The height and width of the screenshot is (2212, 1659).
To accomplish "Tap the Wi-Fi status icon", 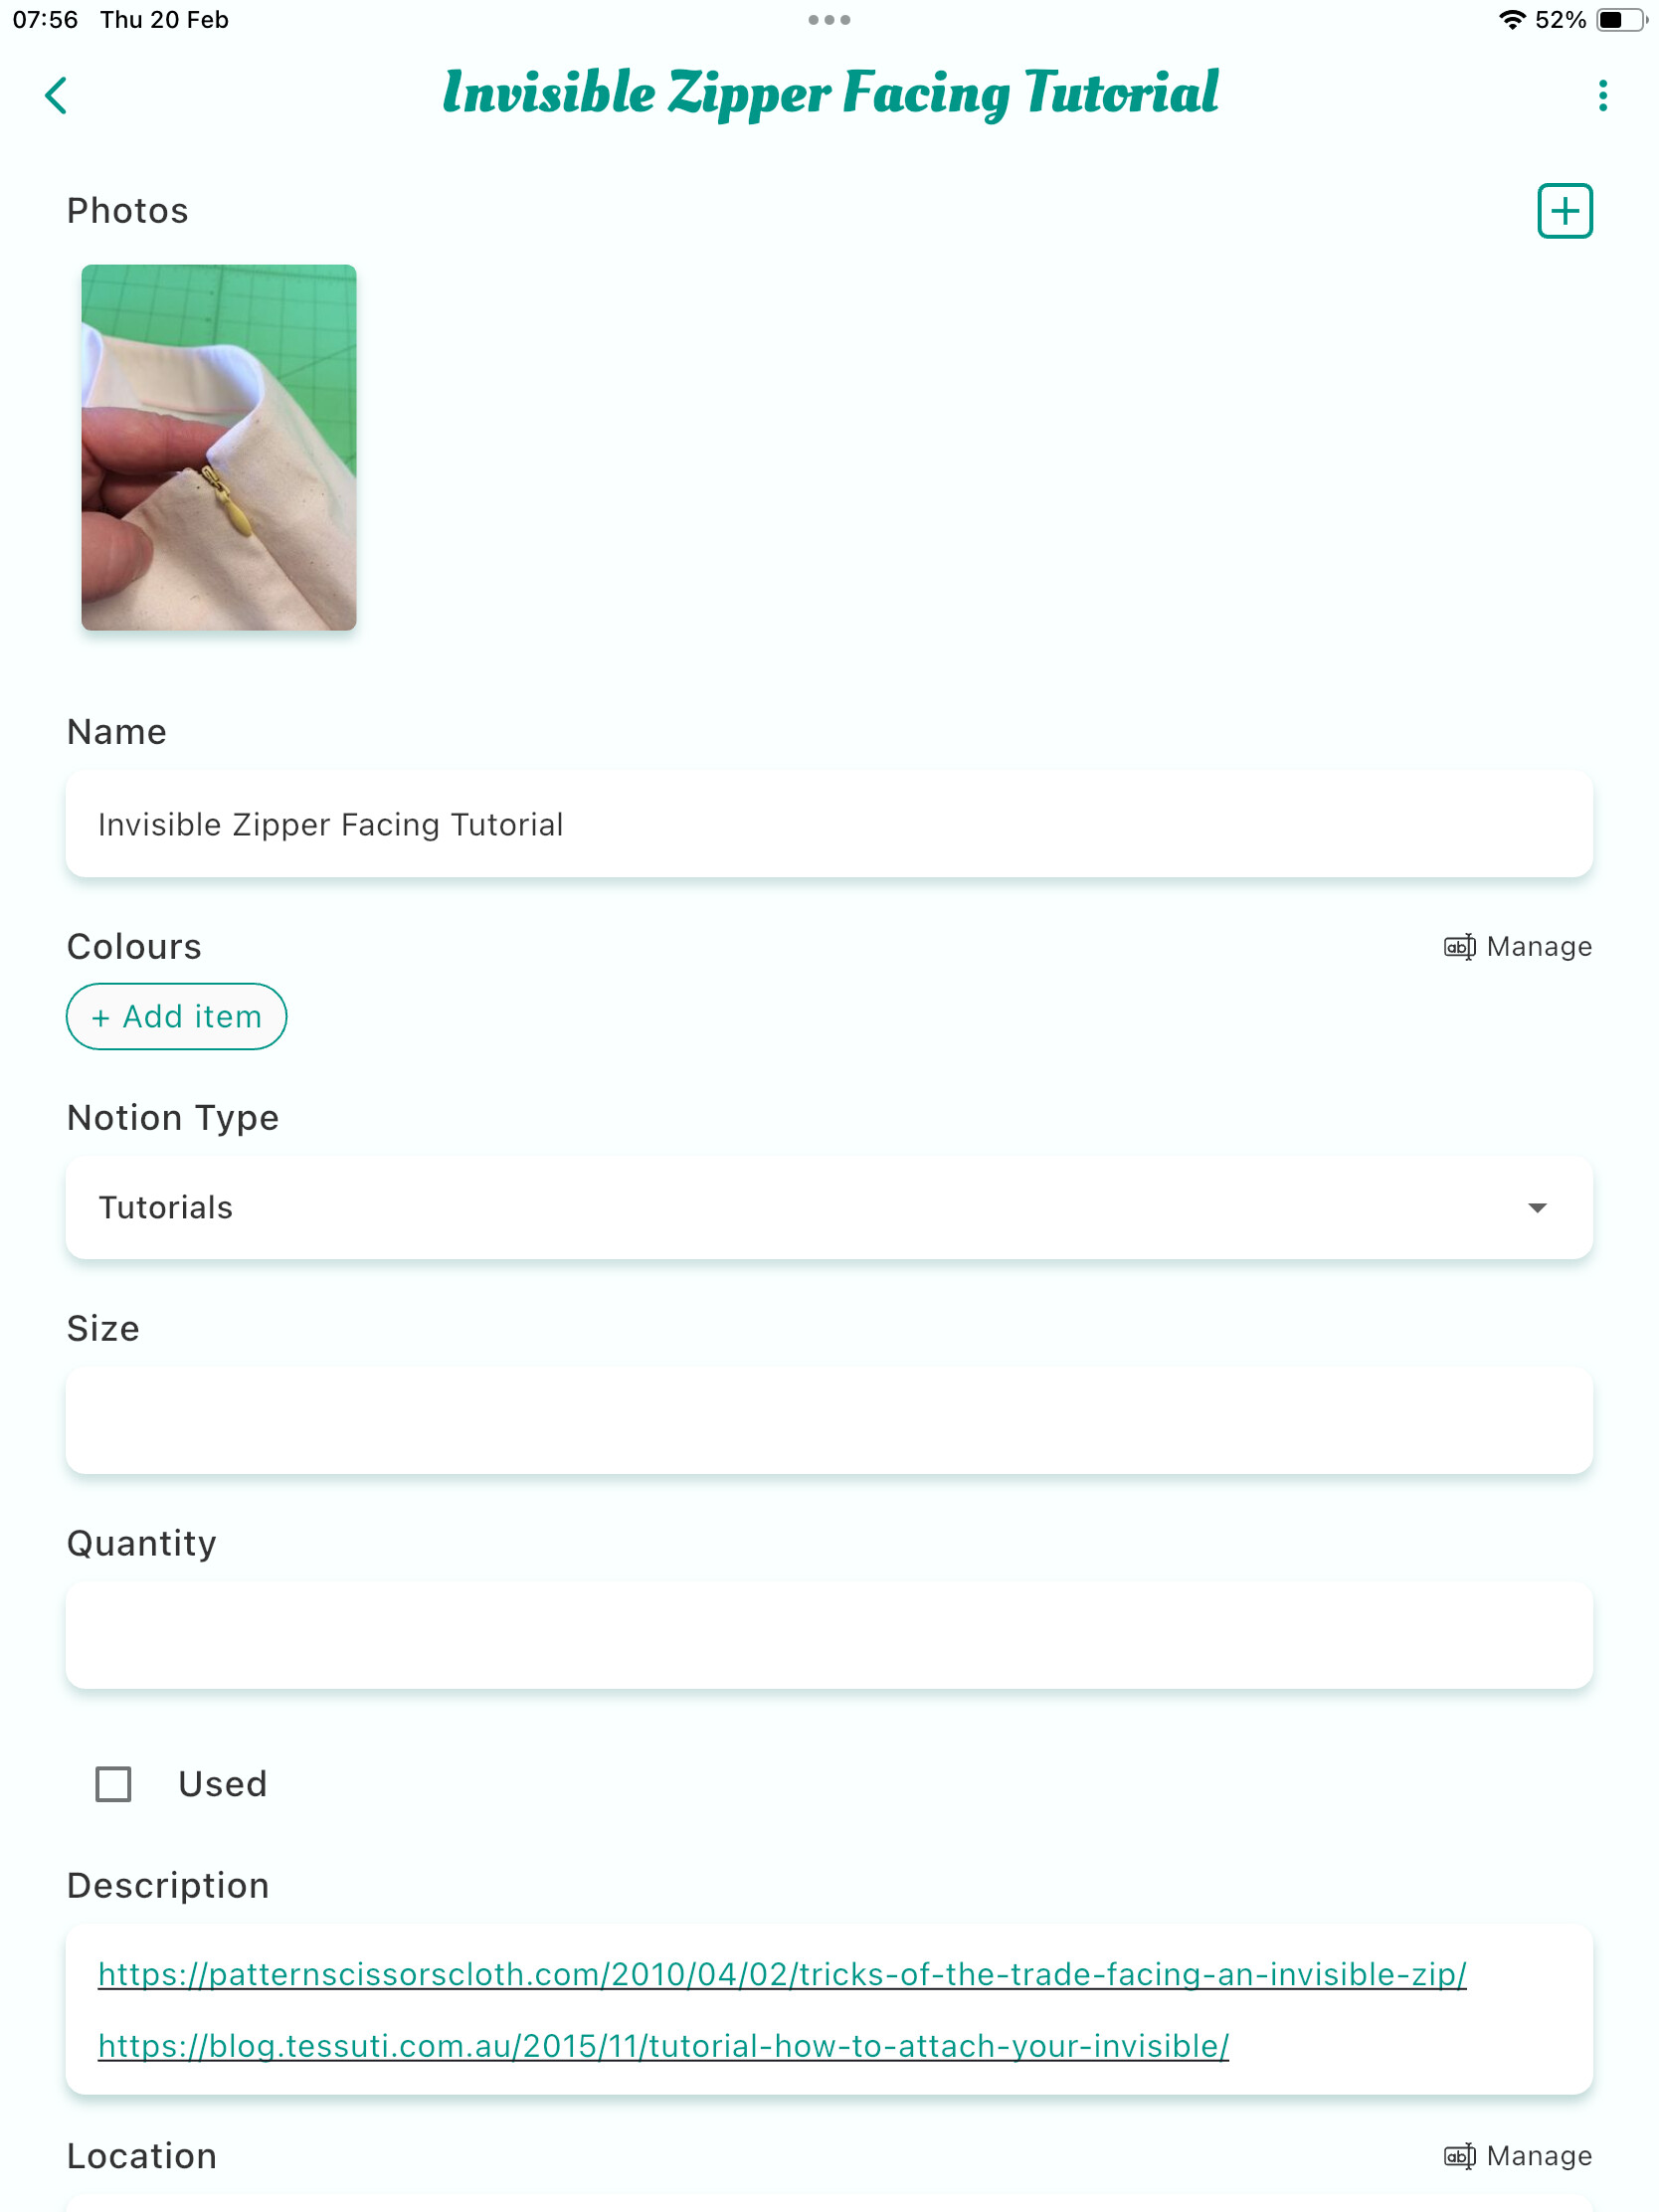I will 1512,20.
